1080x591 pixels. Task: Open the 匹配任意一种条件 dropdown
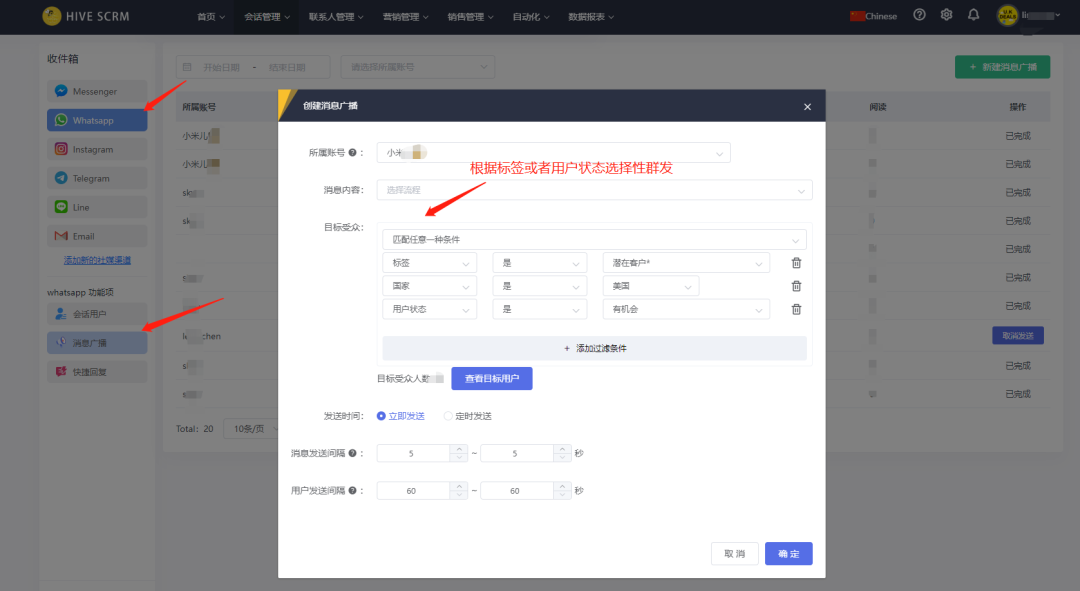594,239
